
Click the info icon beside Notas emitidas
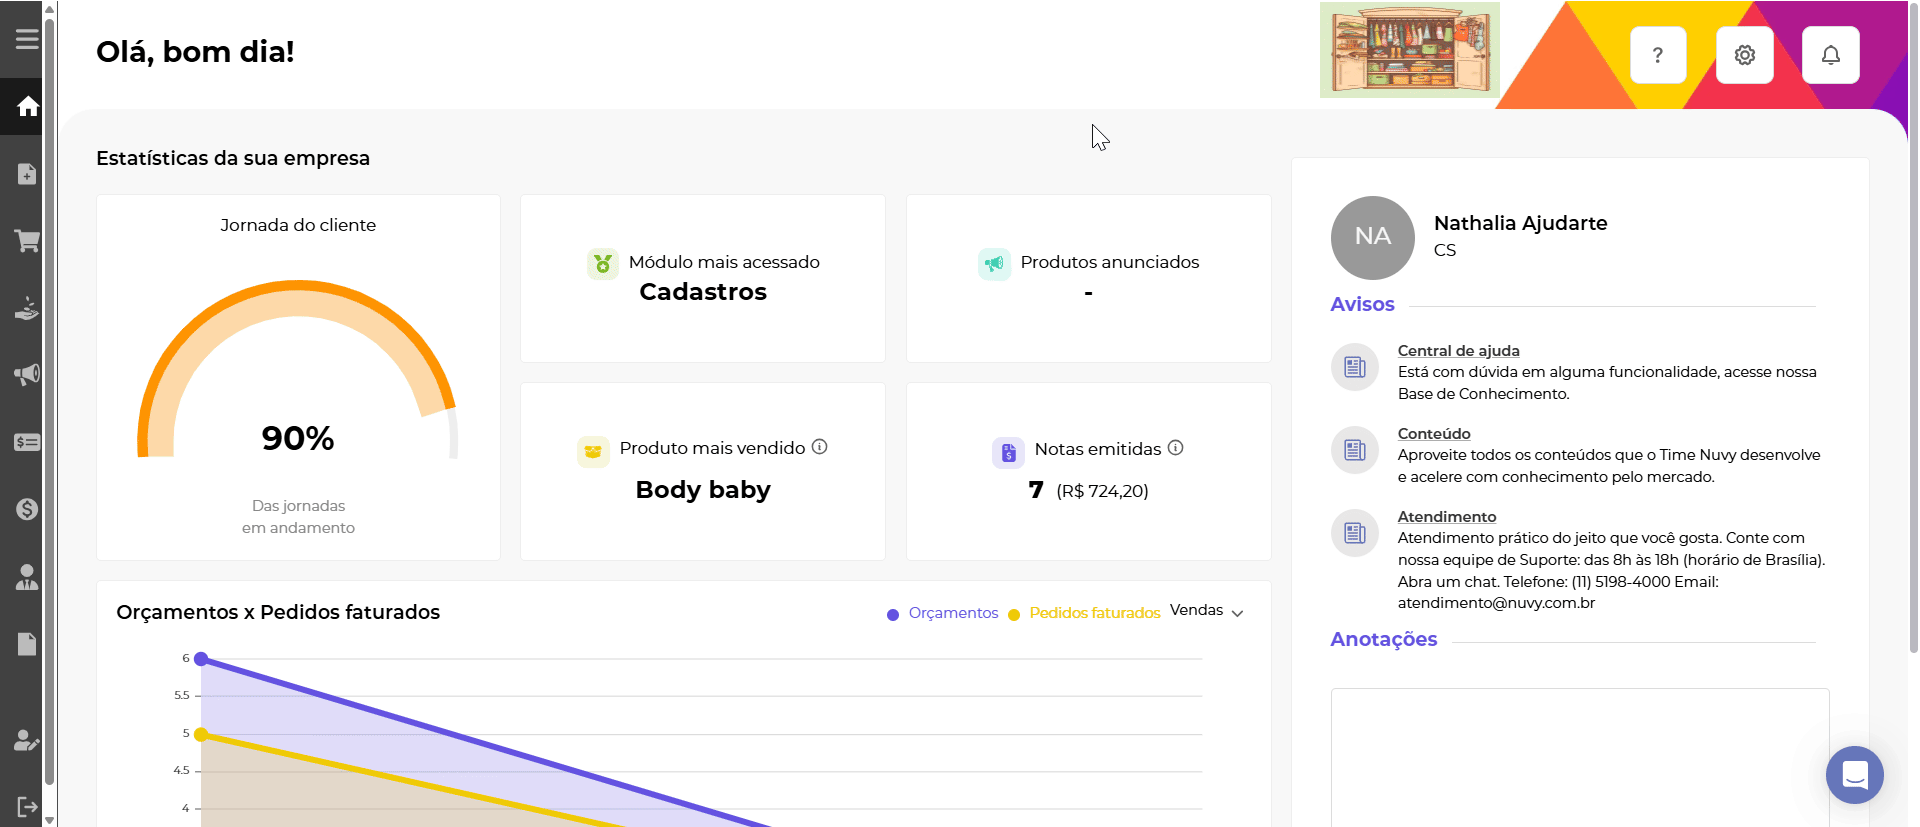[x=1175, y=448]
